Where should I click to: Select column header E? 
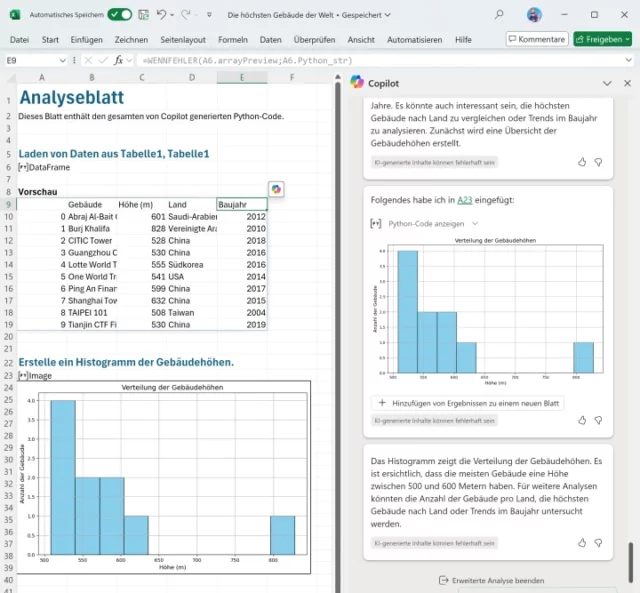242,77
